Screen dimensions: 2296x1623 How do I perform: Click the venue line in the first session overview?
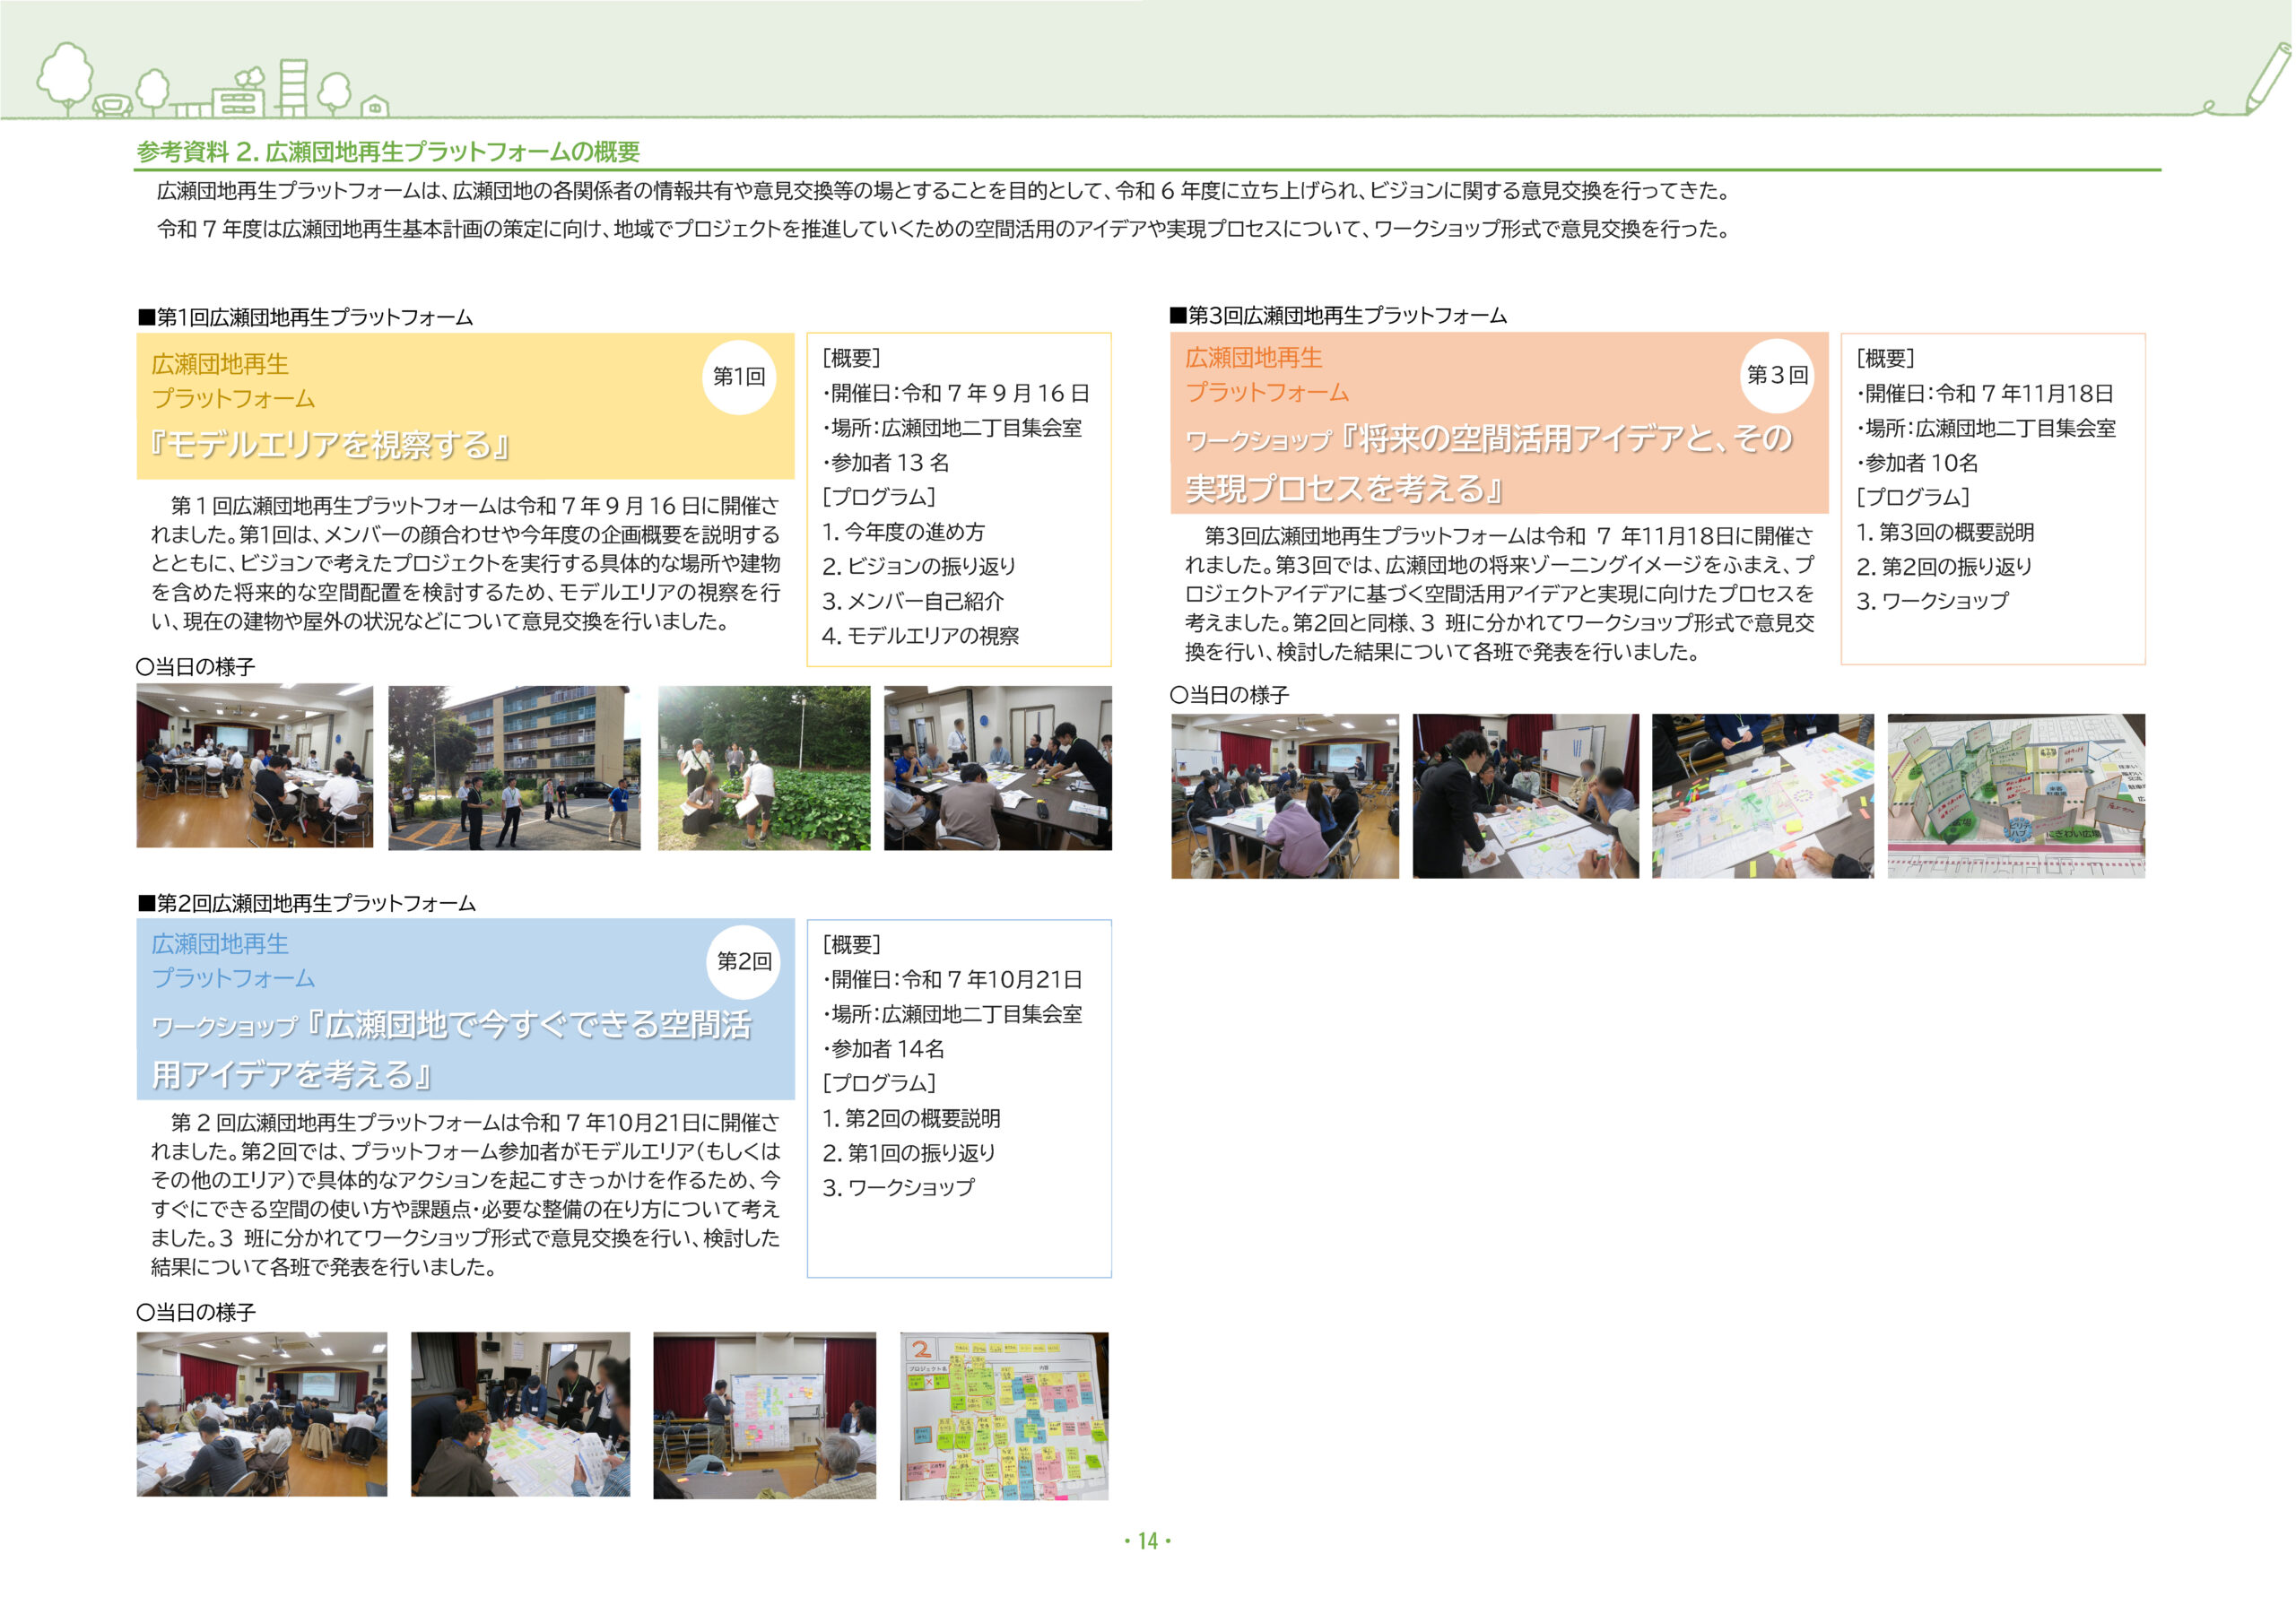tap(953, 428)
